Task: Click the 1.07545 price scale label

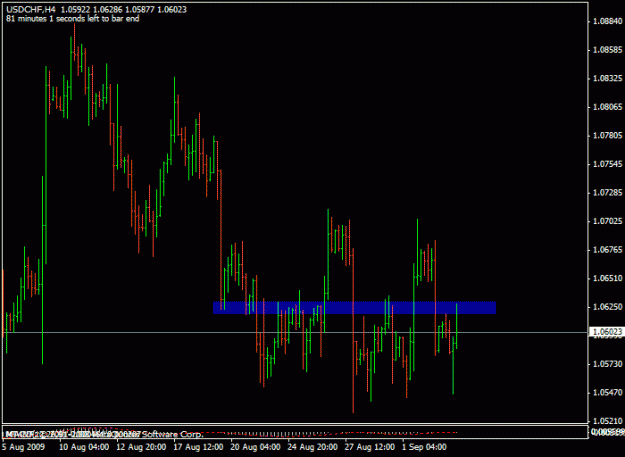Action: click(607, 164)
